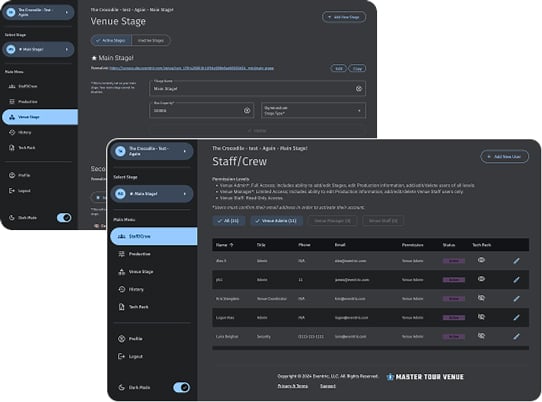Click into the Max Capacity input field
This screenshot has width=542, height=402.
point(202,110)
